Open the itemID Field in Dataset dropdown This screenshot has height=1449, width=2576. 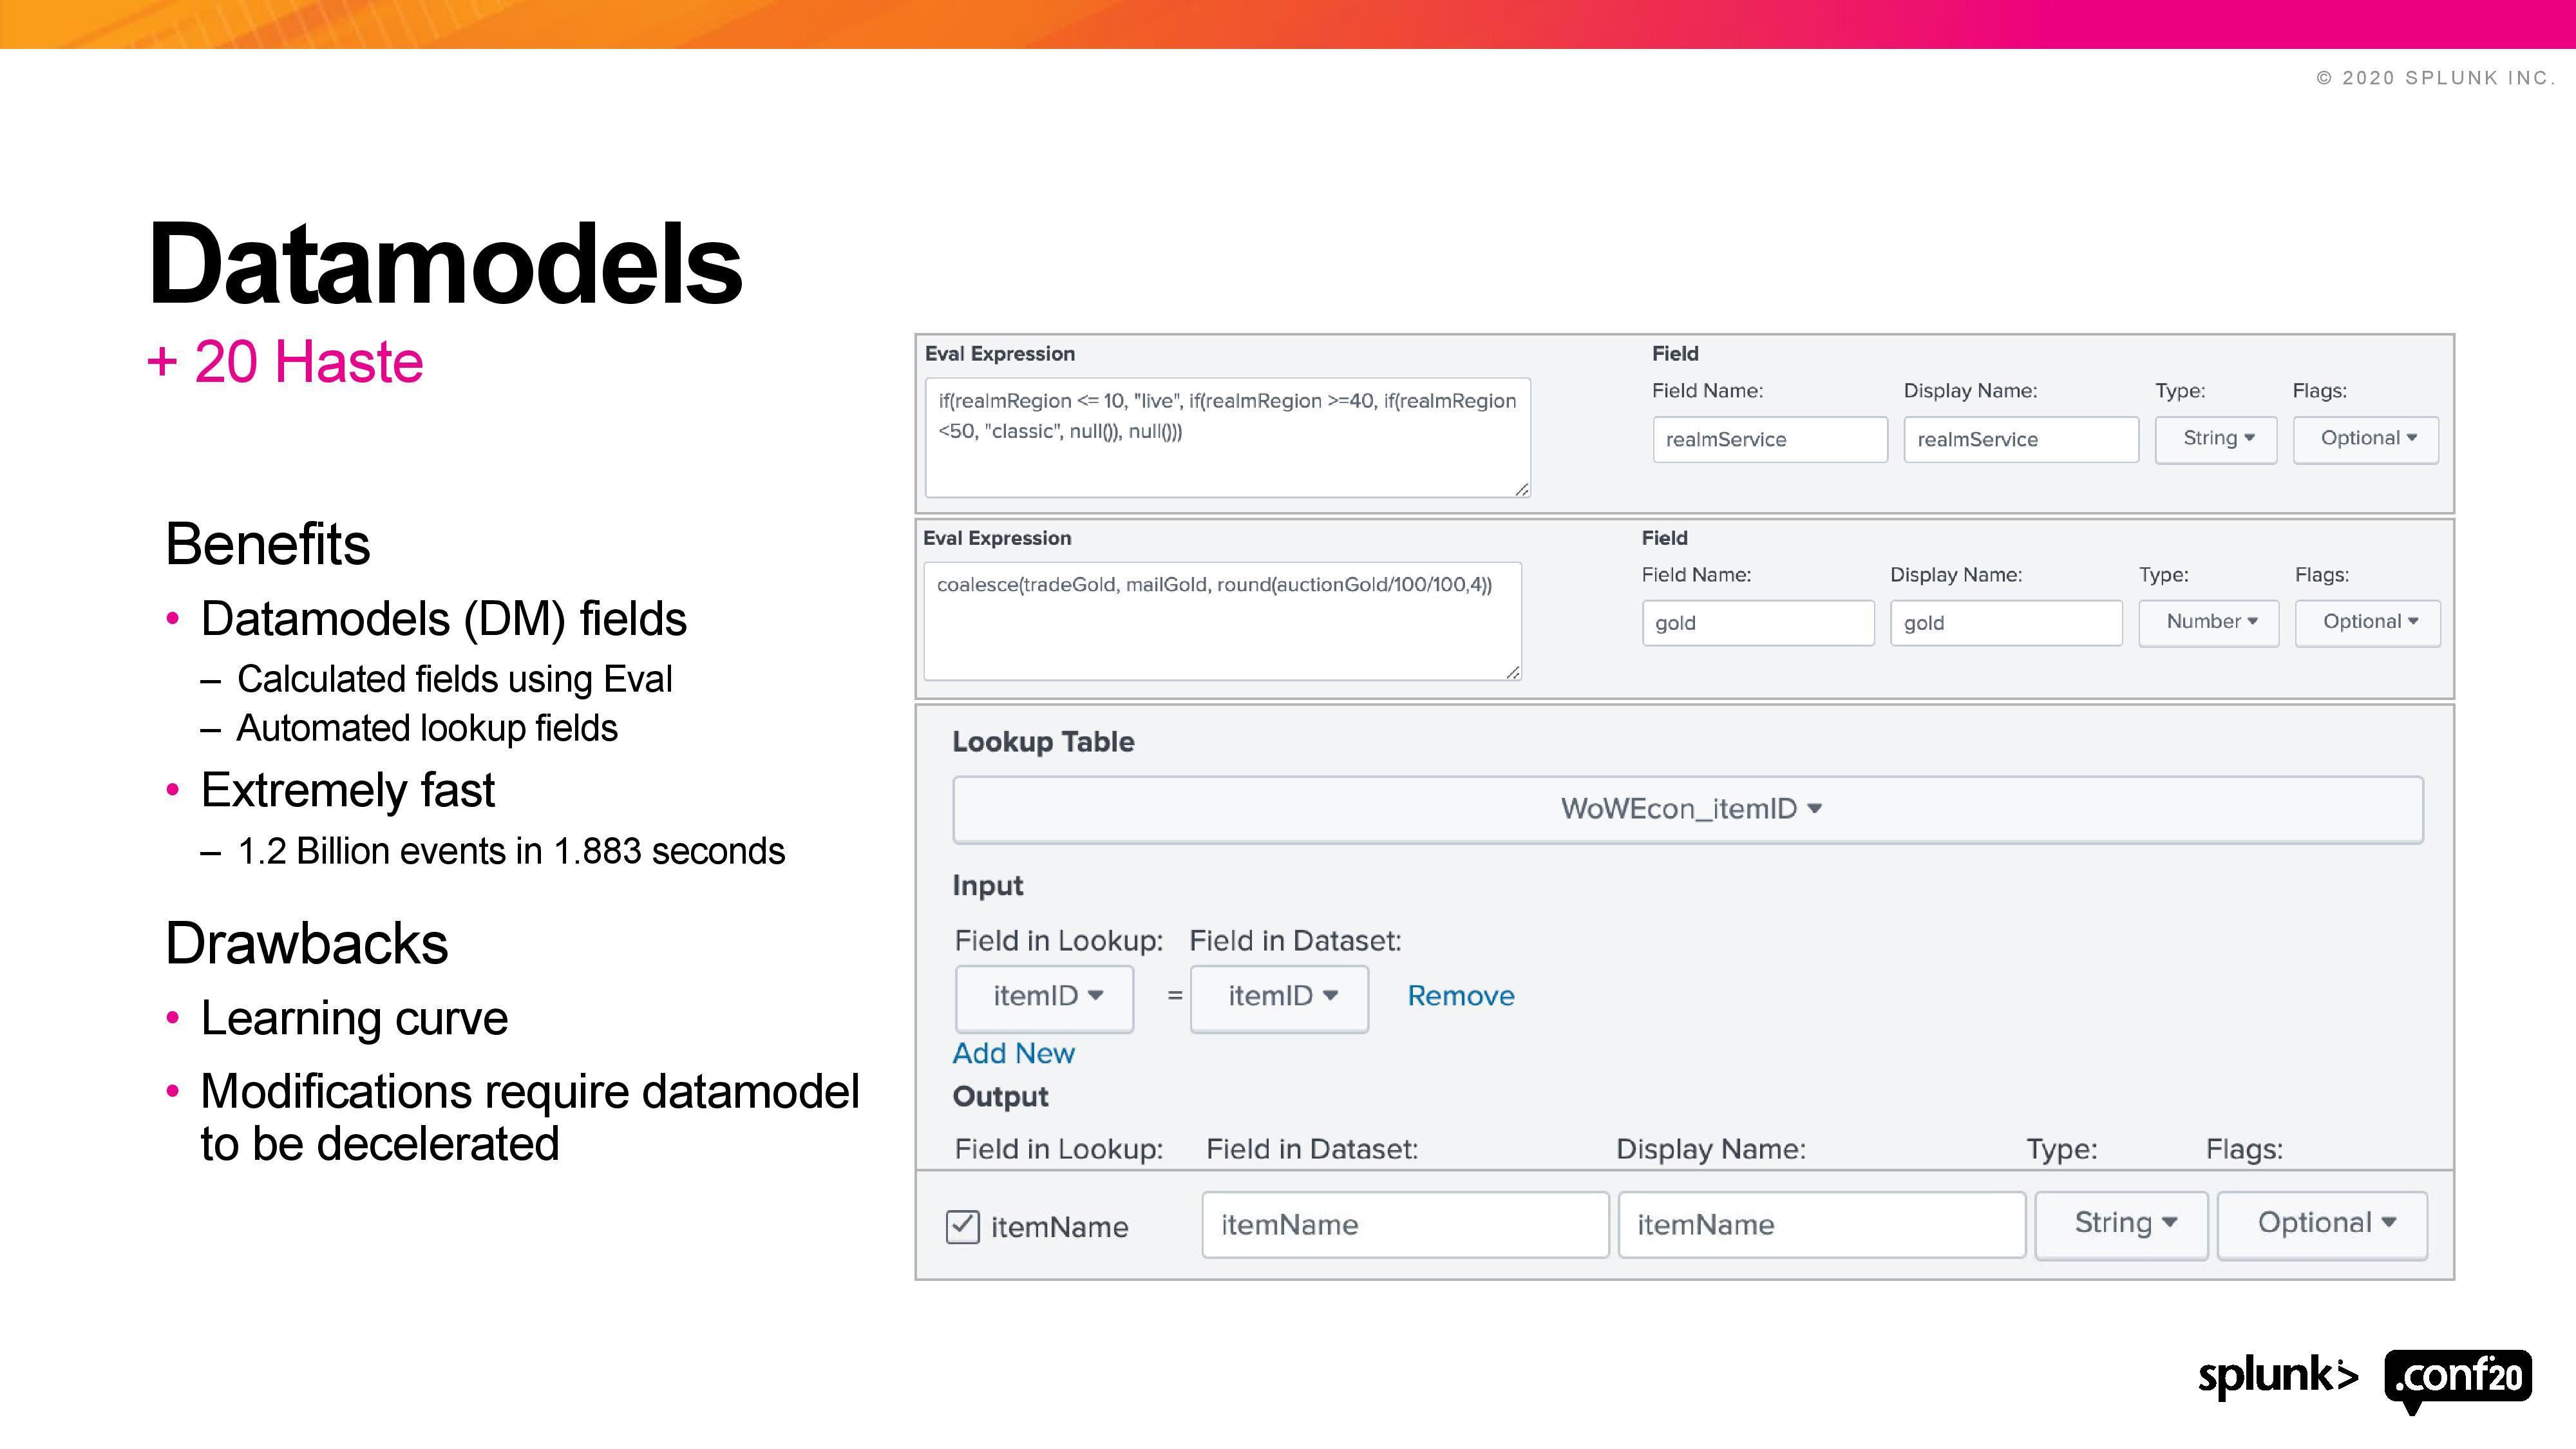tap(1280, 996)
